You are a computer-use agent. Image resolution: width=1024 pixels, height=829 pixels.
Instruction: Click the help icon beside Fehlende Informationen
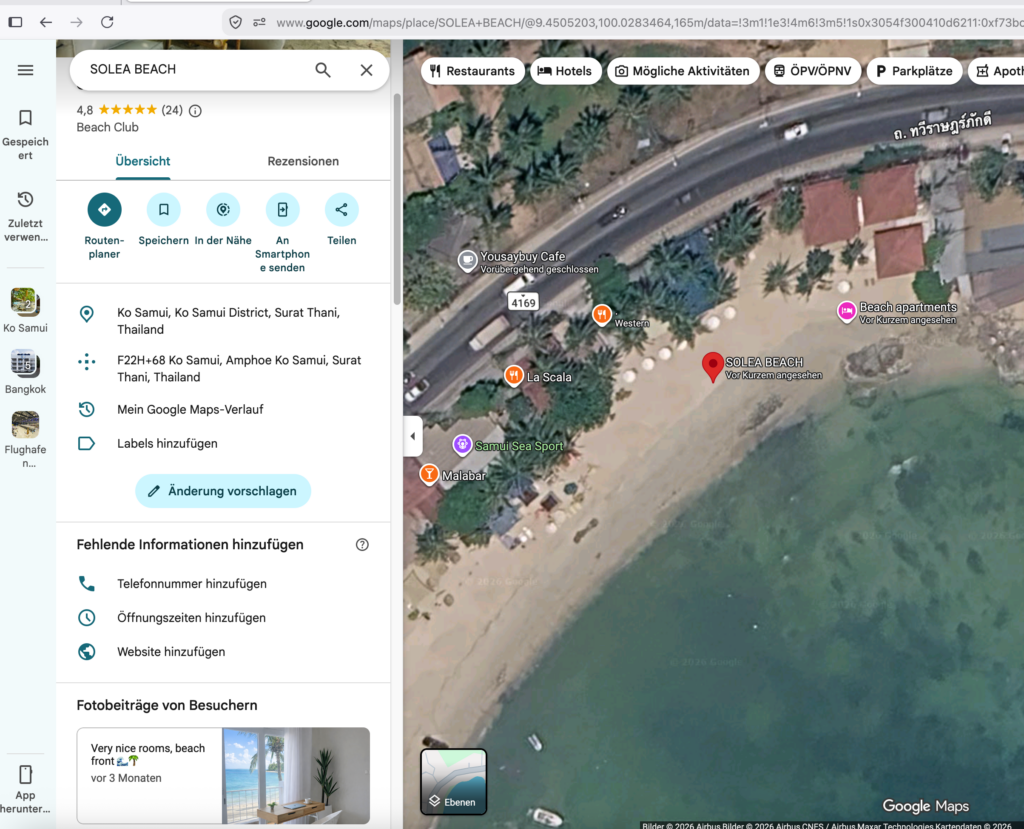(362, 545)
